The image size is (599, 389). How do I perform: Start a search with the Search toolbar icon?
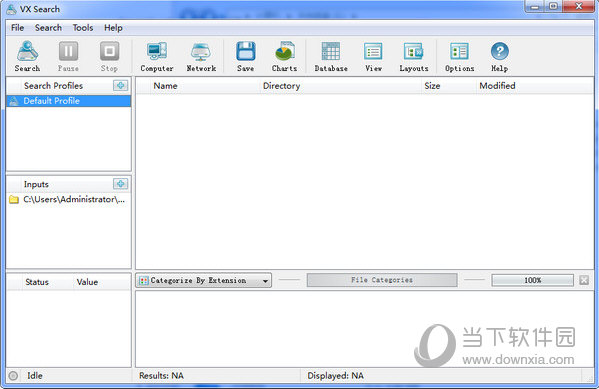[27, 56]
